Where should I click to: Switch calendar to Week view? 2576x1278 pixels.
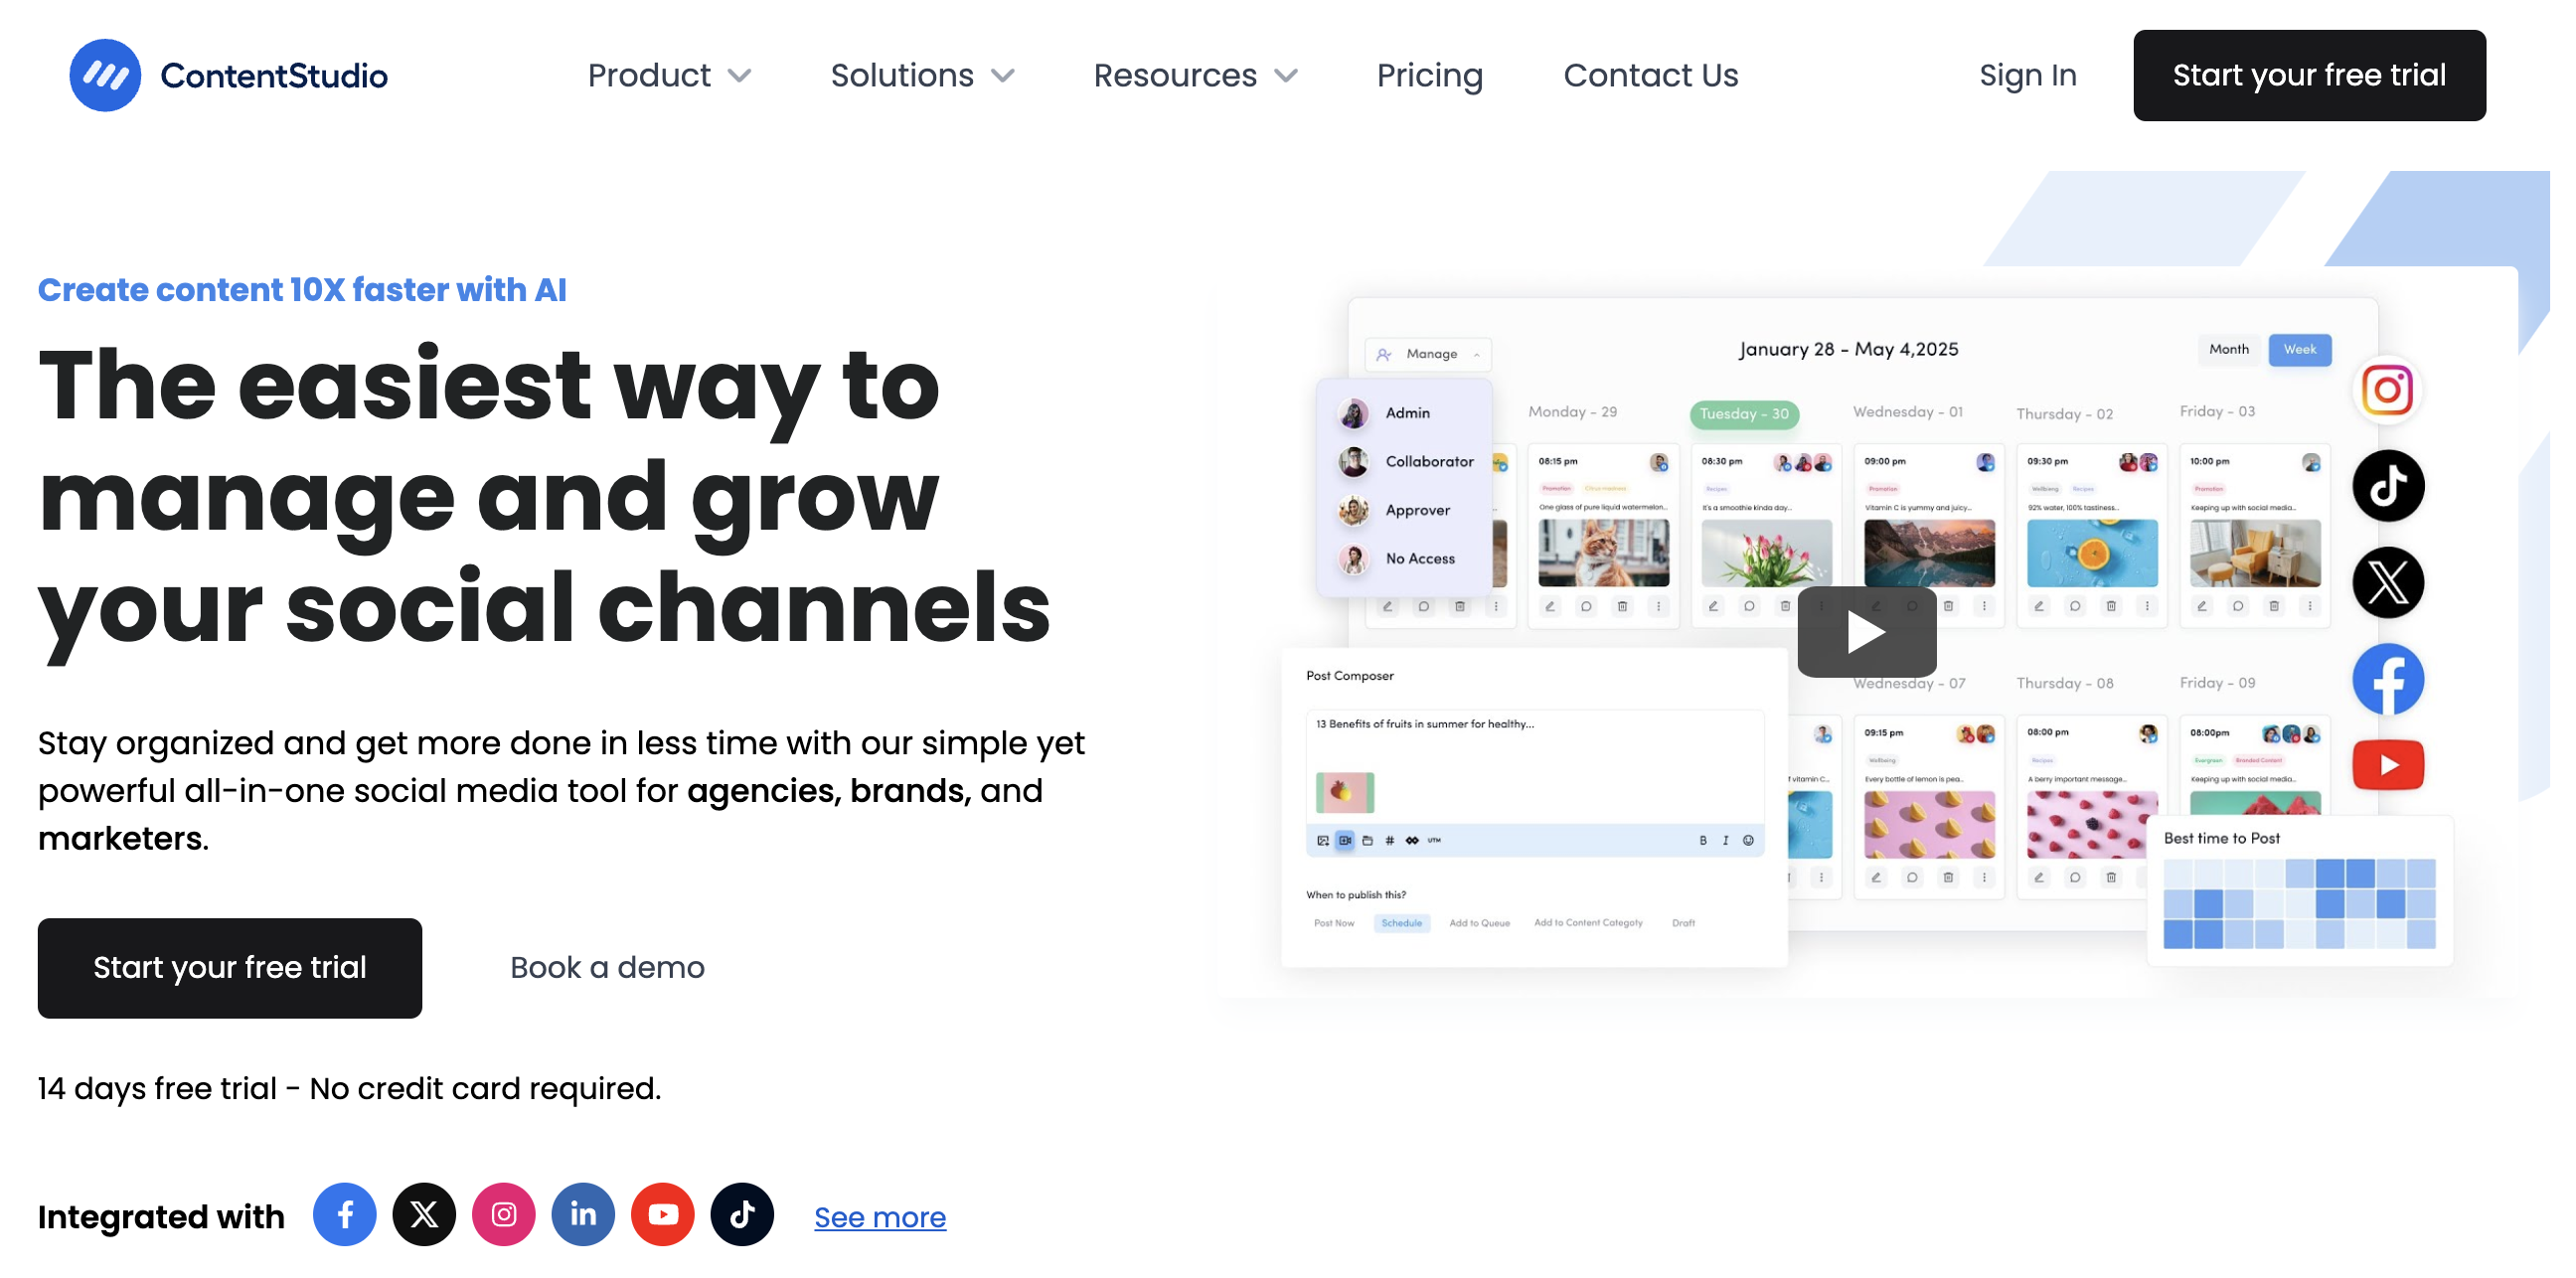click(x=2299, y=349)
